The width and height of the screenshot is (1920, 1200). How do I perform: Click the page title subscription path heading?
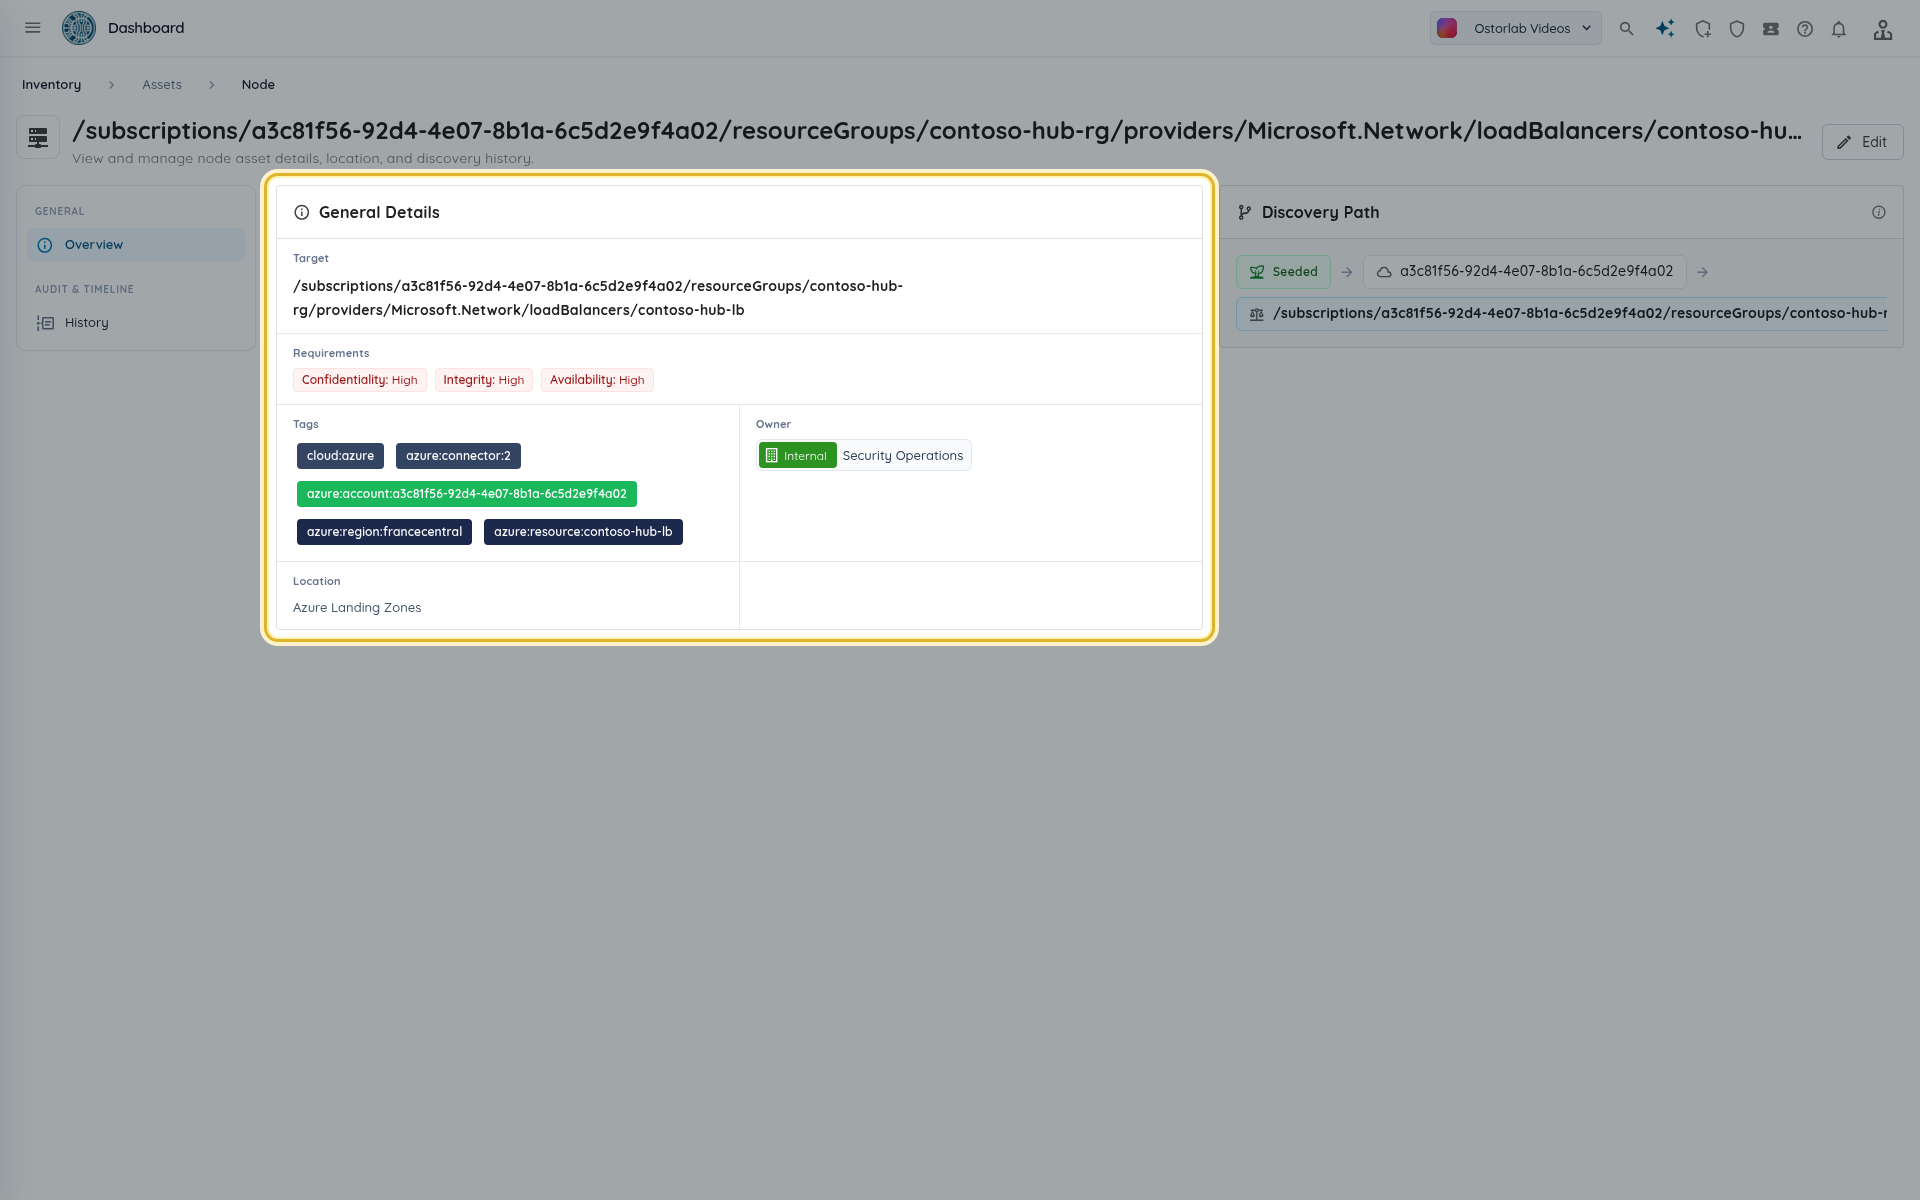(937, 131)
